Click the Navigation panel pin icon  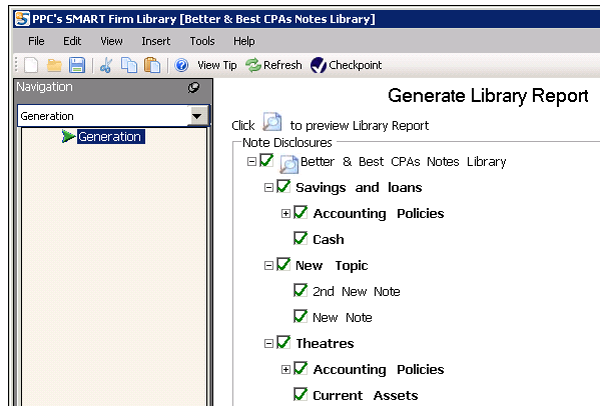click(x=194, y=88)
